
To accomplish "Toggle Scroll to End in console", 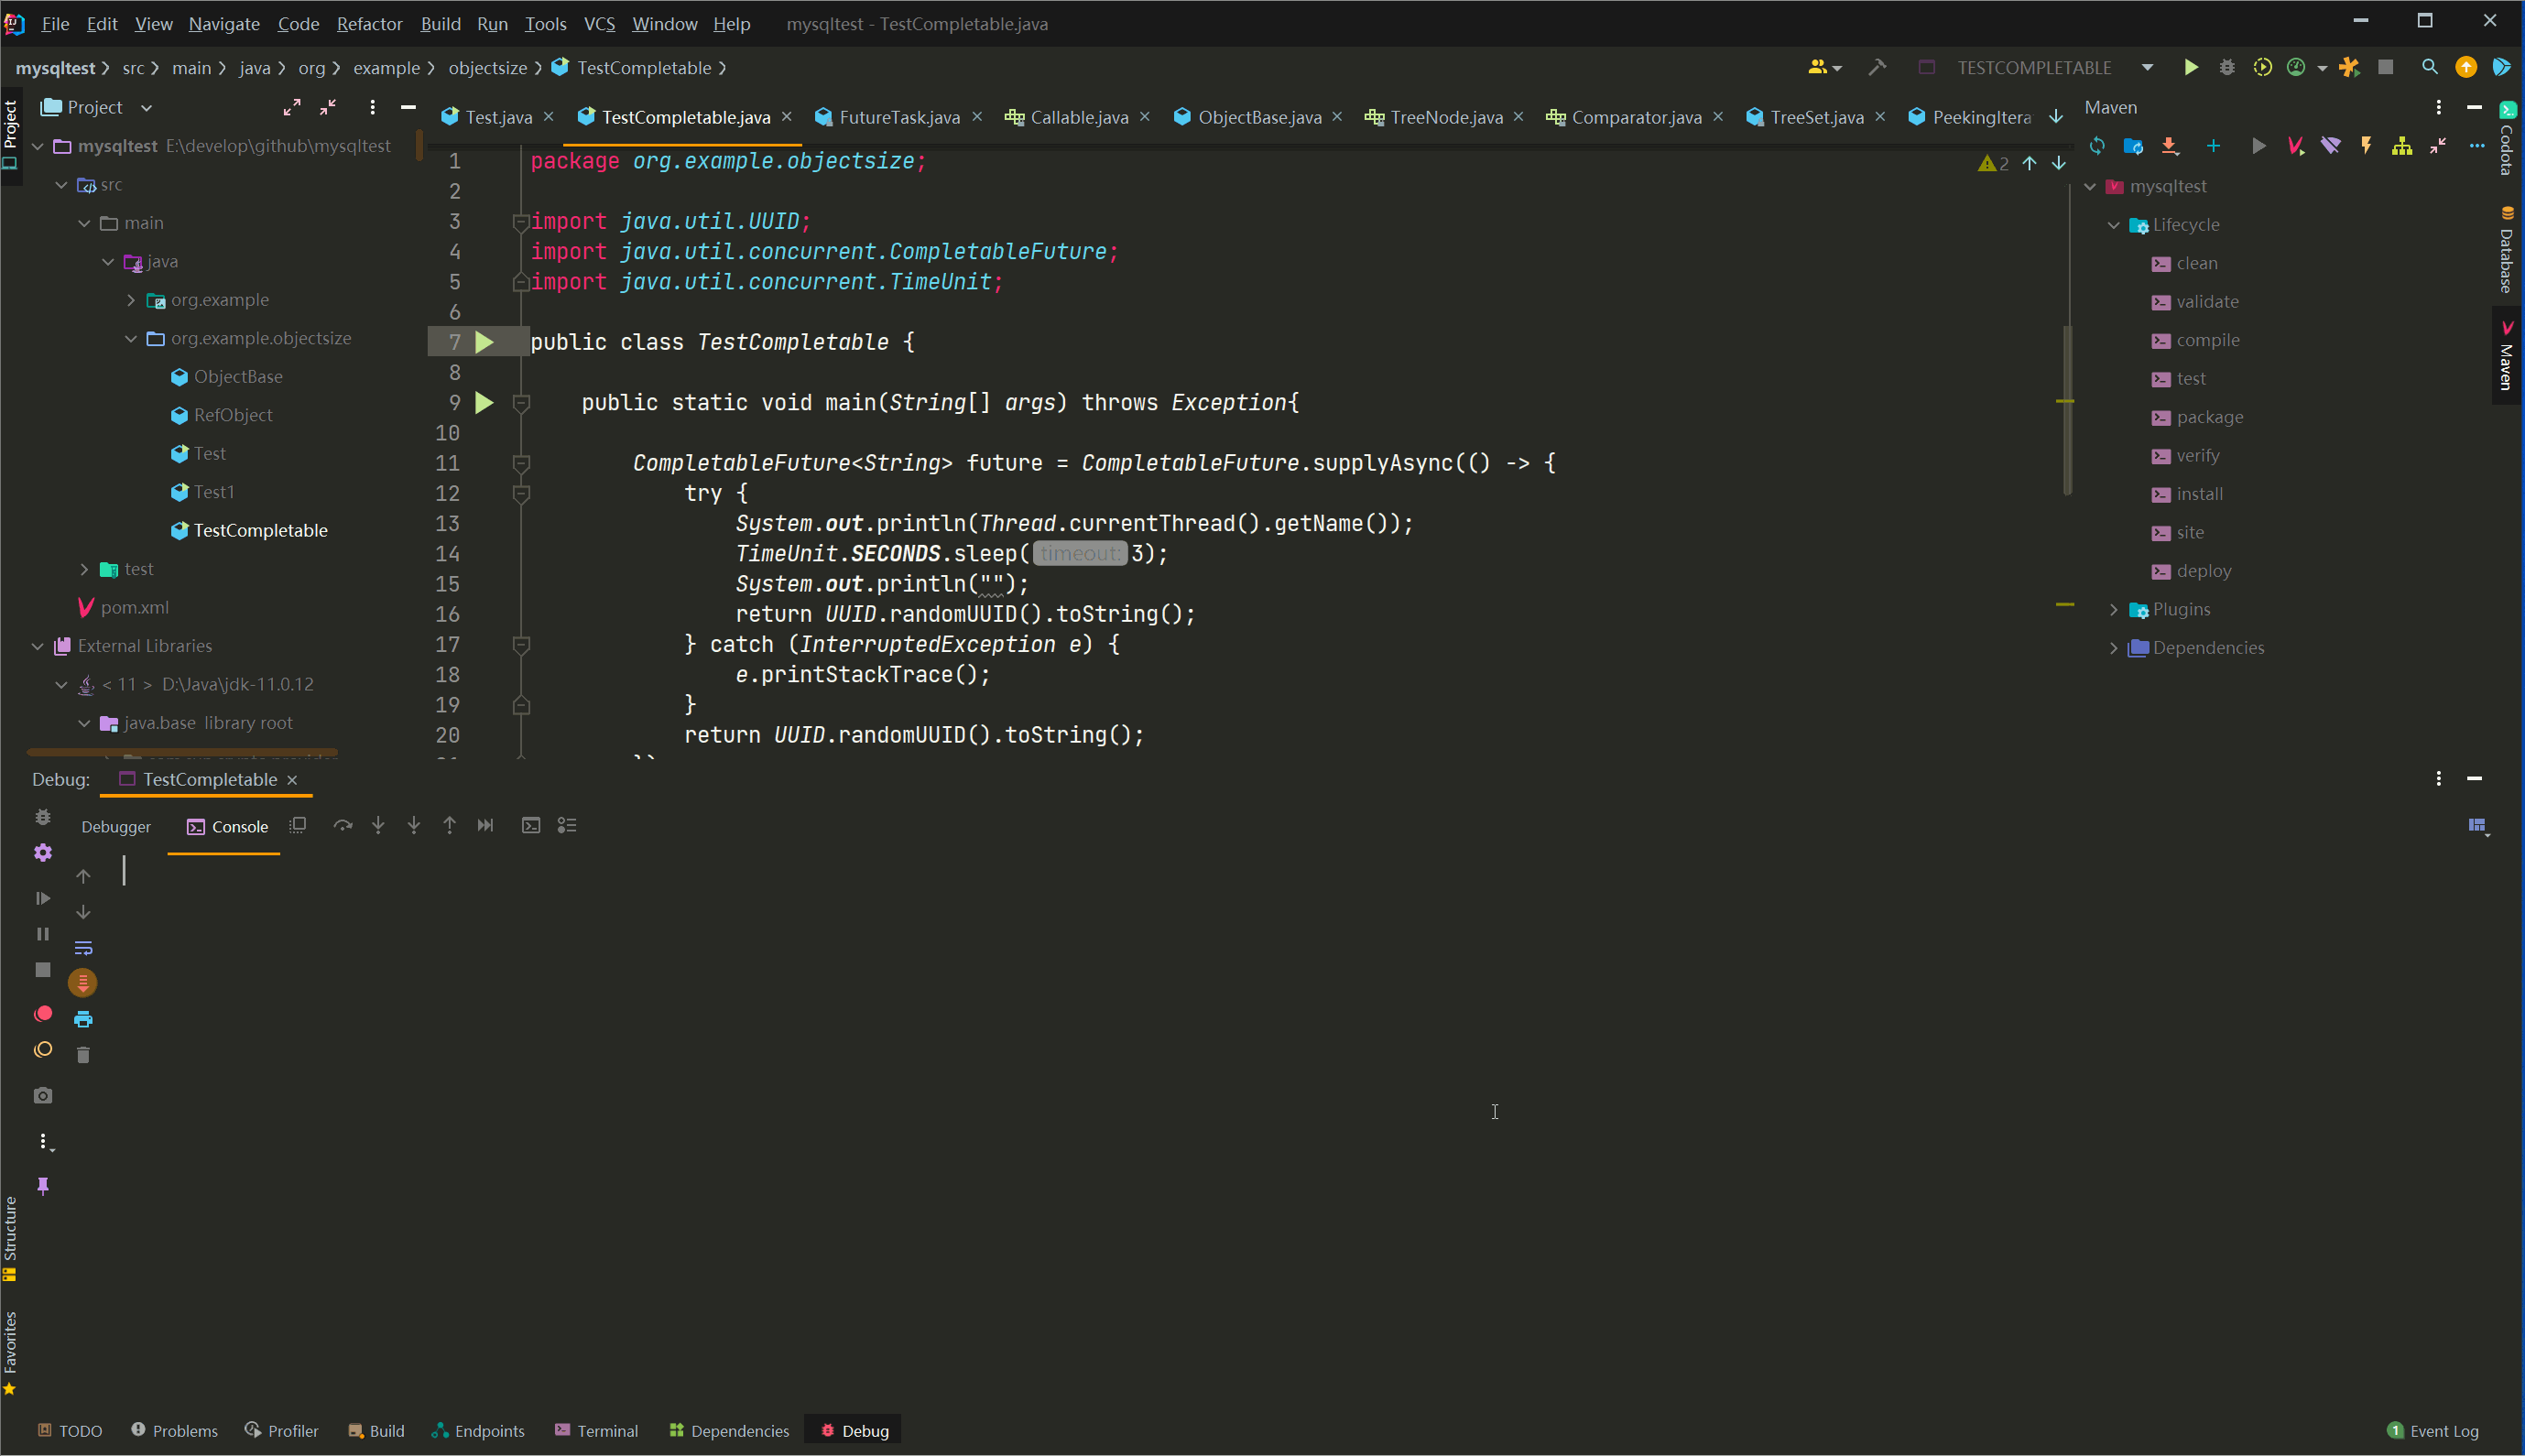I will pyautogui.click(x=83, y=983).
